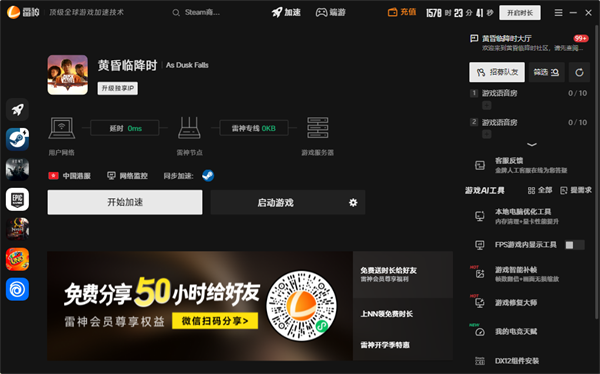Click the 雷神专线 0KB box

coord(253,128)
